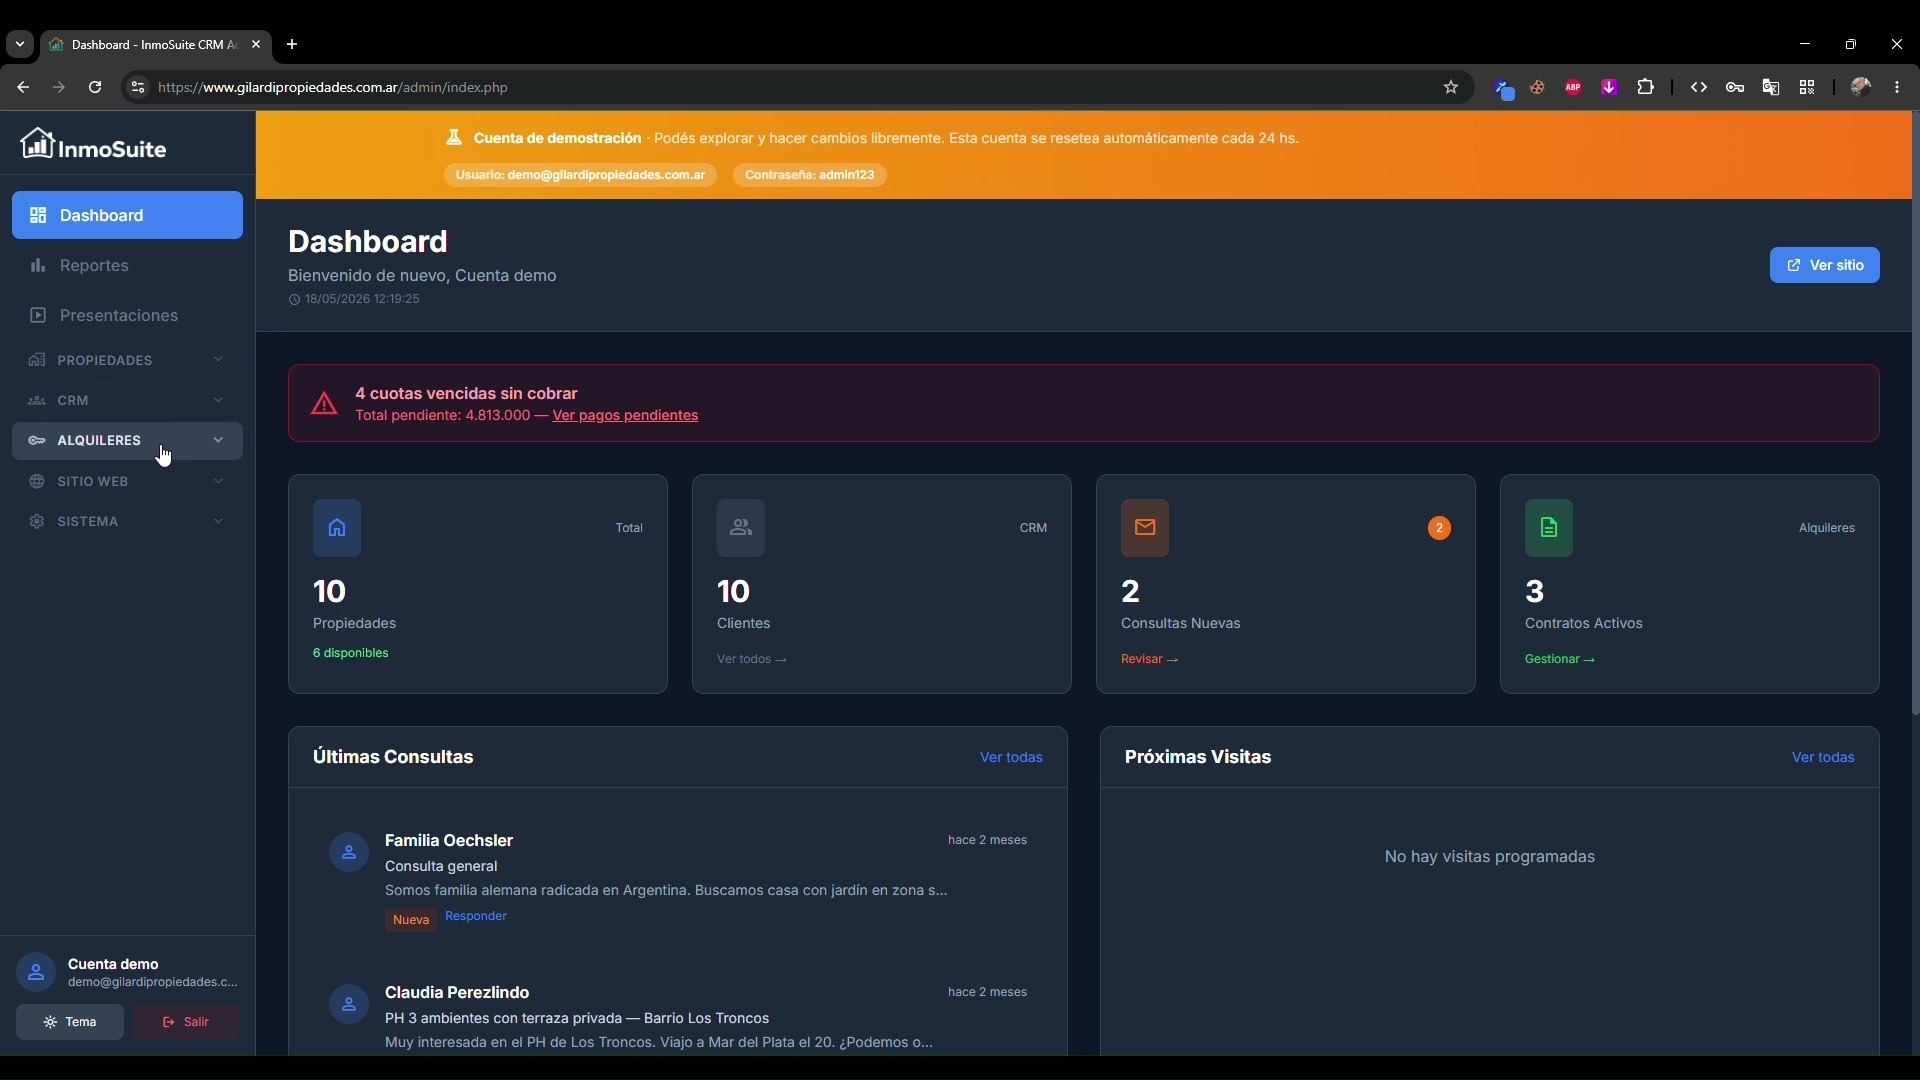Screen dimensions: 1920x1080
Task: Open the Dashboard menu item
Action: (x=127, y=215)
